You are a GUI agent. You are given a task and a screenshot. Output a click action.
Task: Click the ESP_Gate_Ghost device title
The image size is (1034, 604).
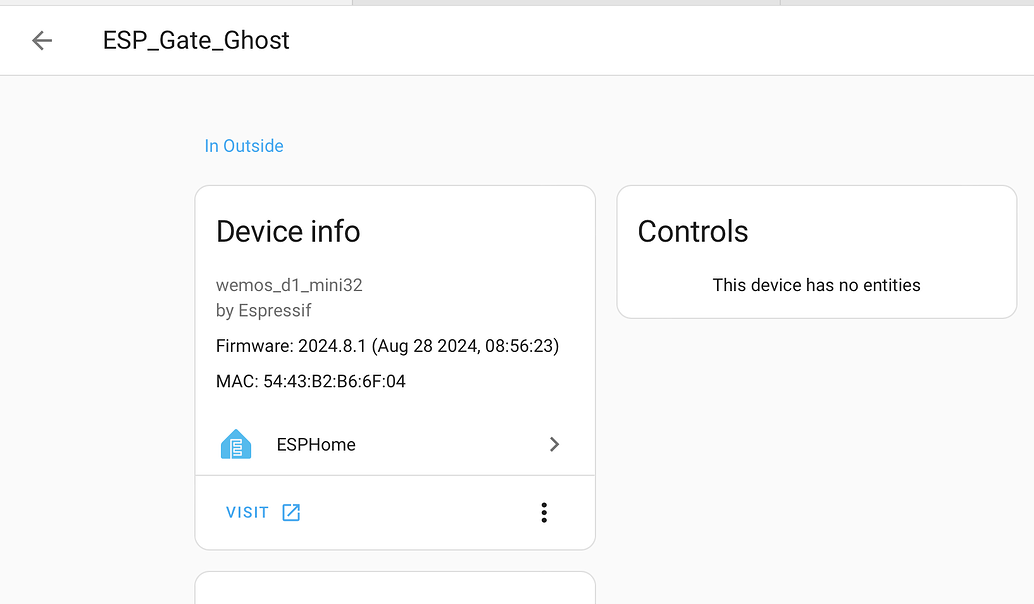(196, 40)
